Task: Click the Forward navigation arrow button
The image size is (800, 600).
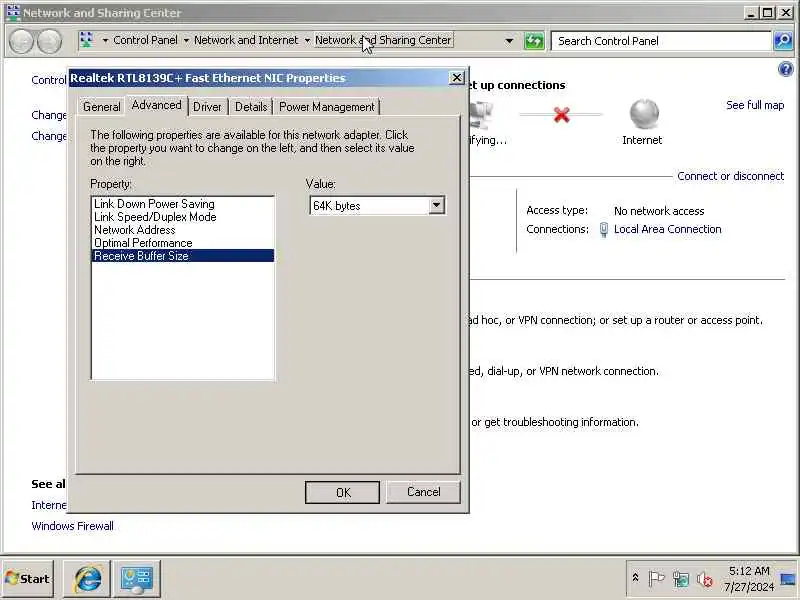Action: coord(49,41)
